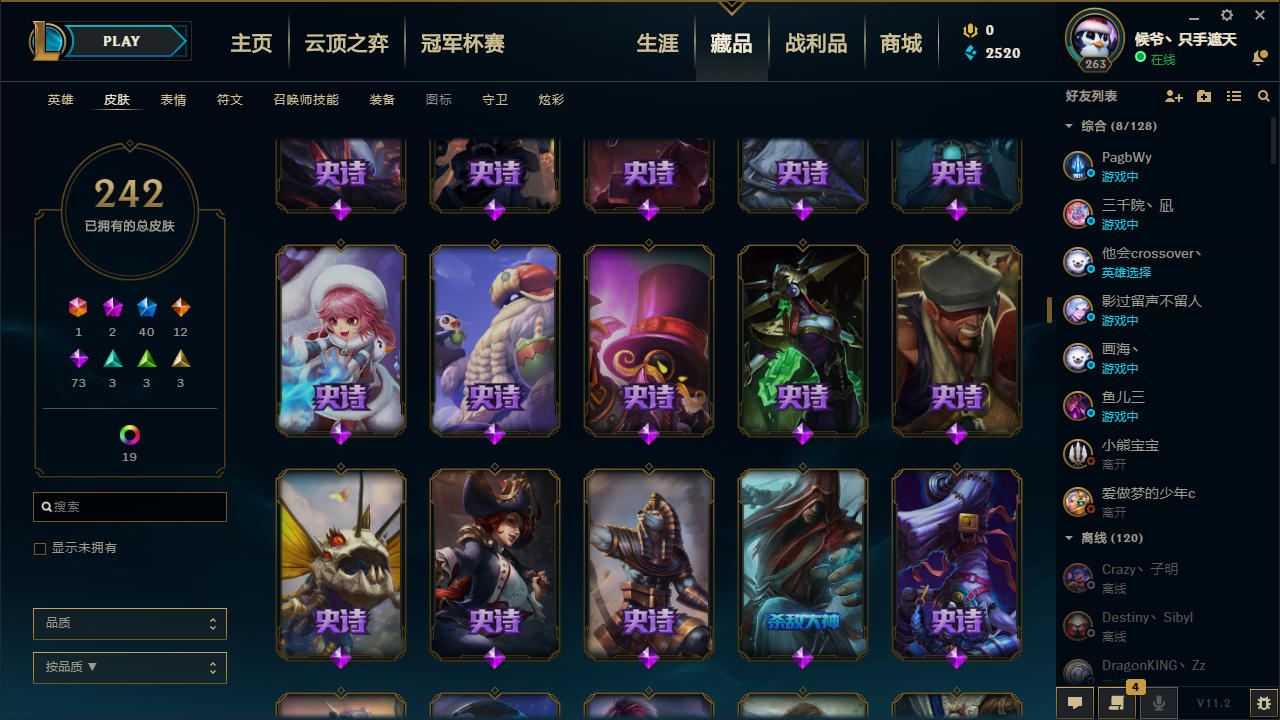Switch to the 英雄 sub-tab
The width and height of the screenshot is (1280, 720).
click(61, 100)
